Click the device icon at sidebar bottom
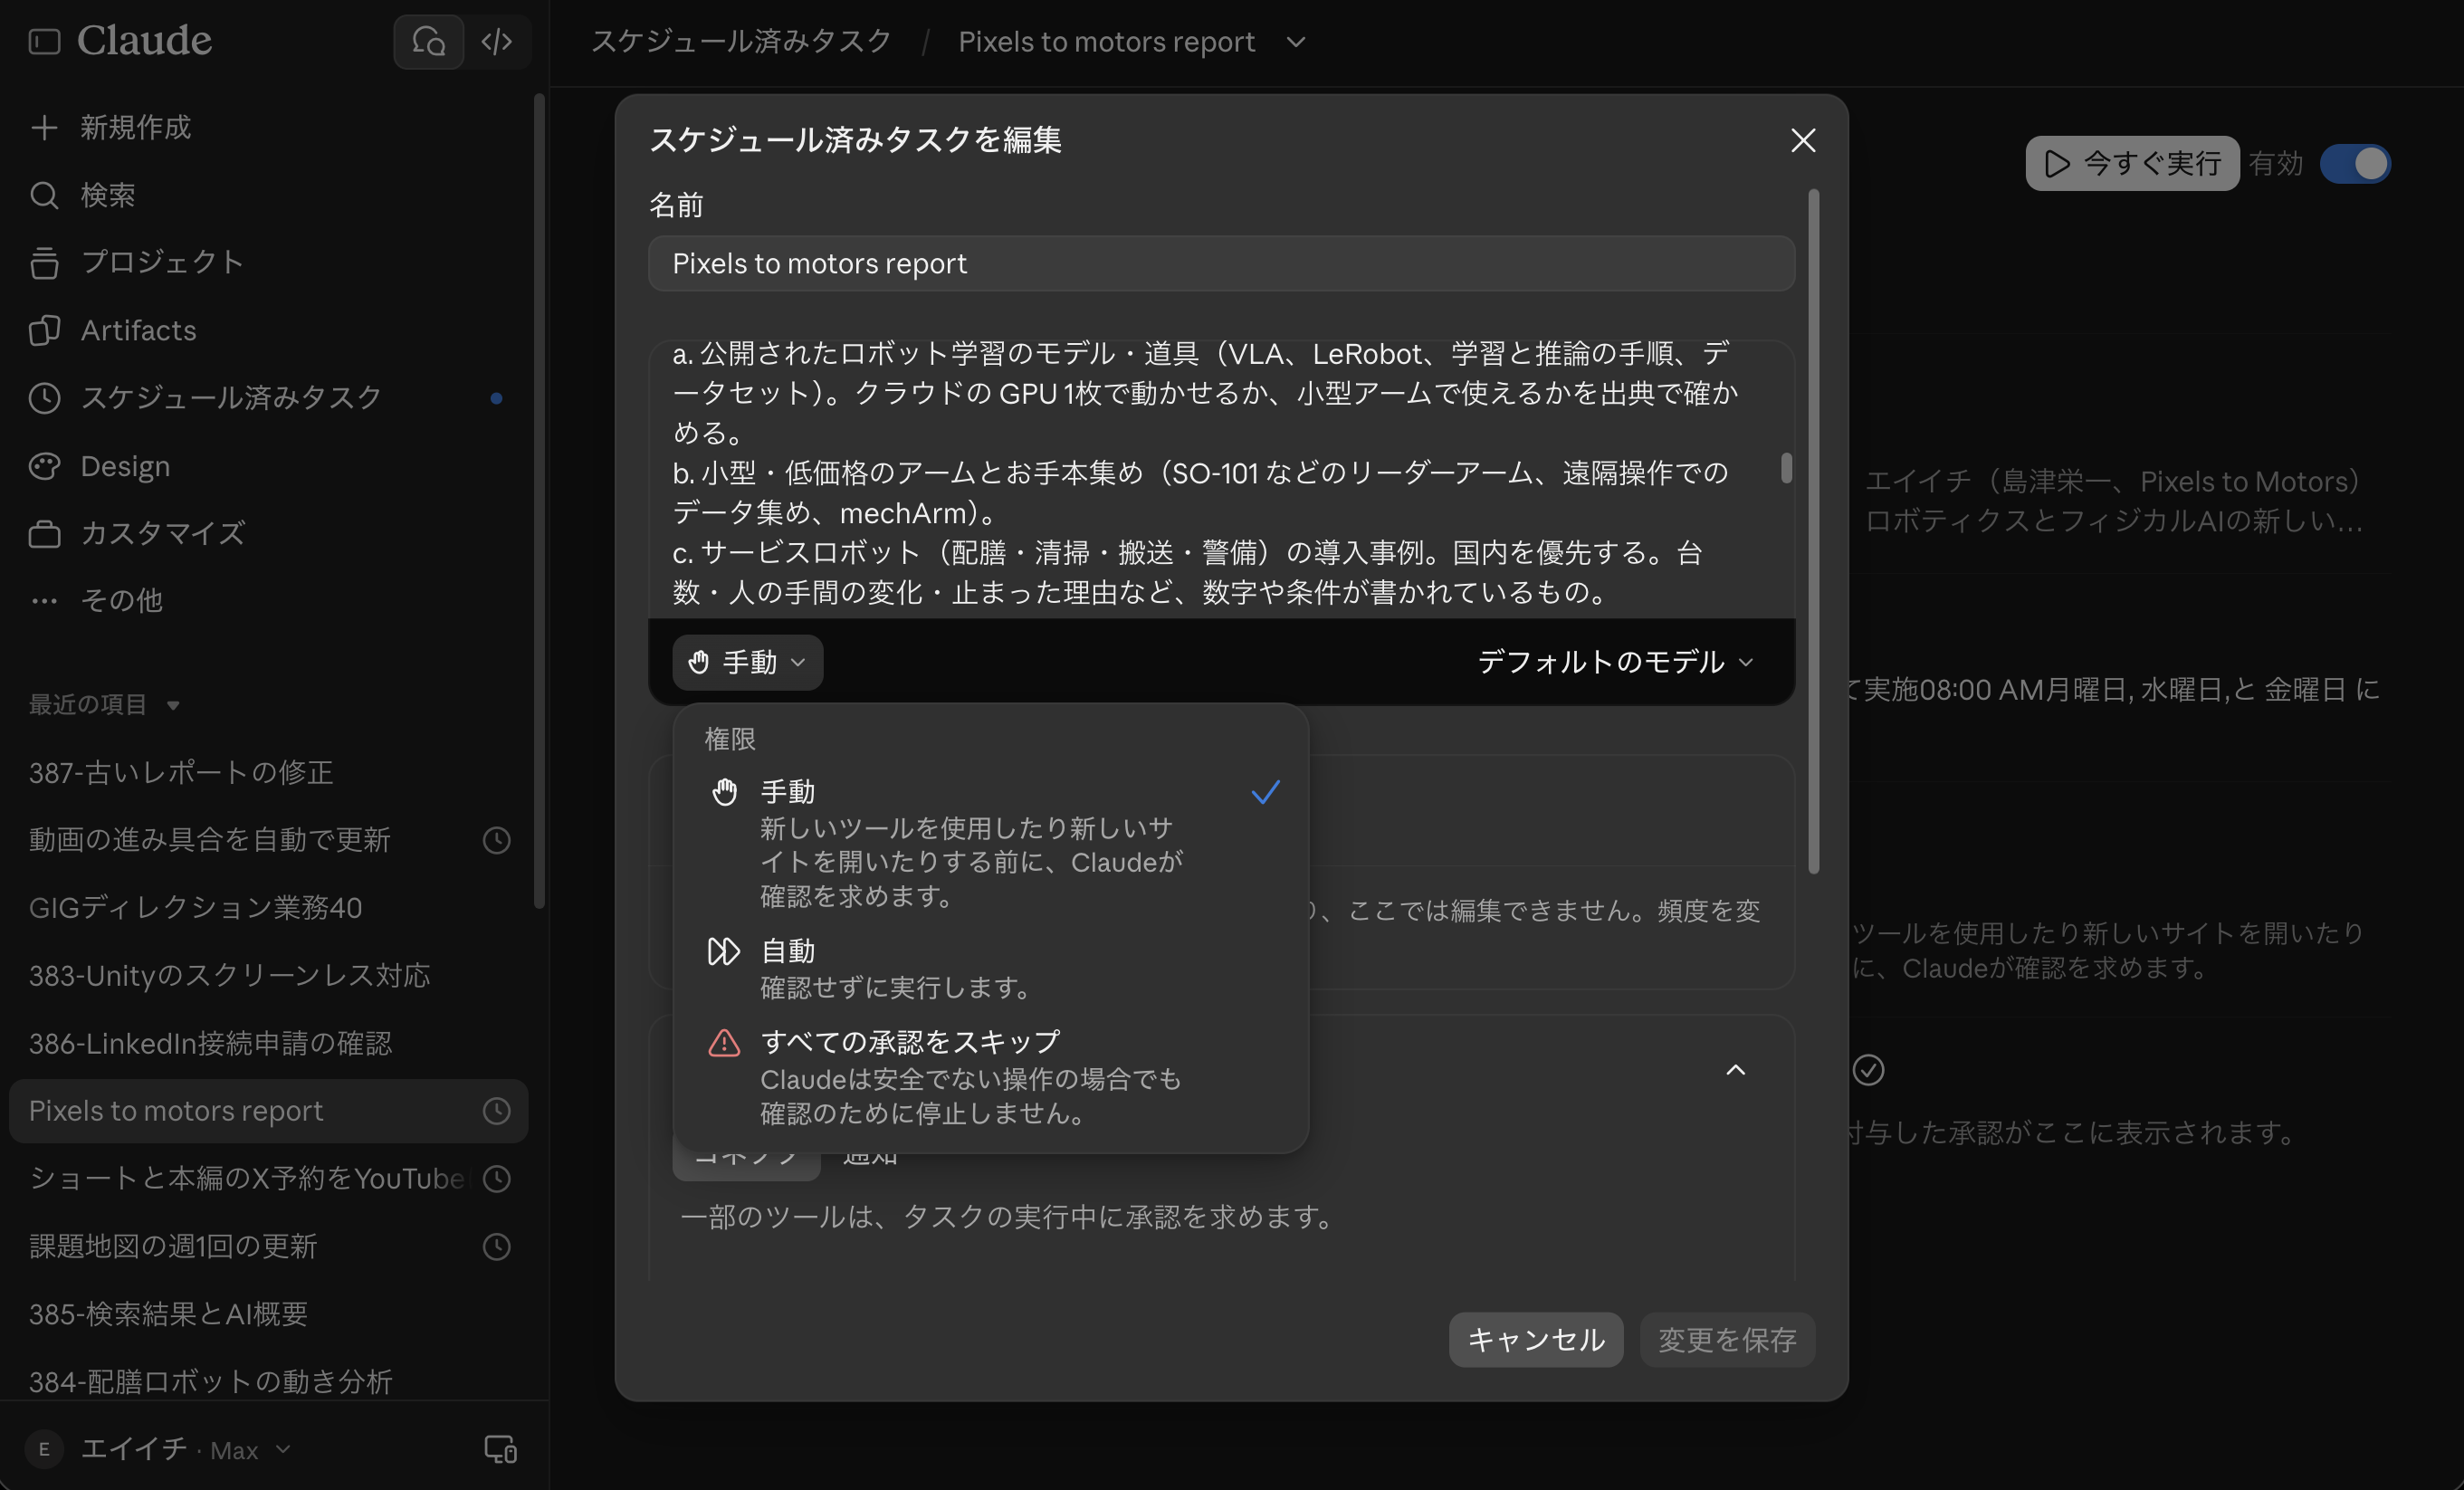This screenshot has height=1490, width=2464. pos(500,1449)
